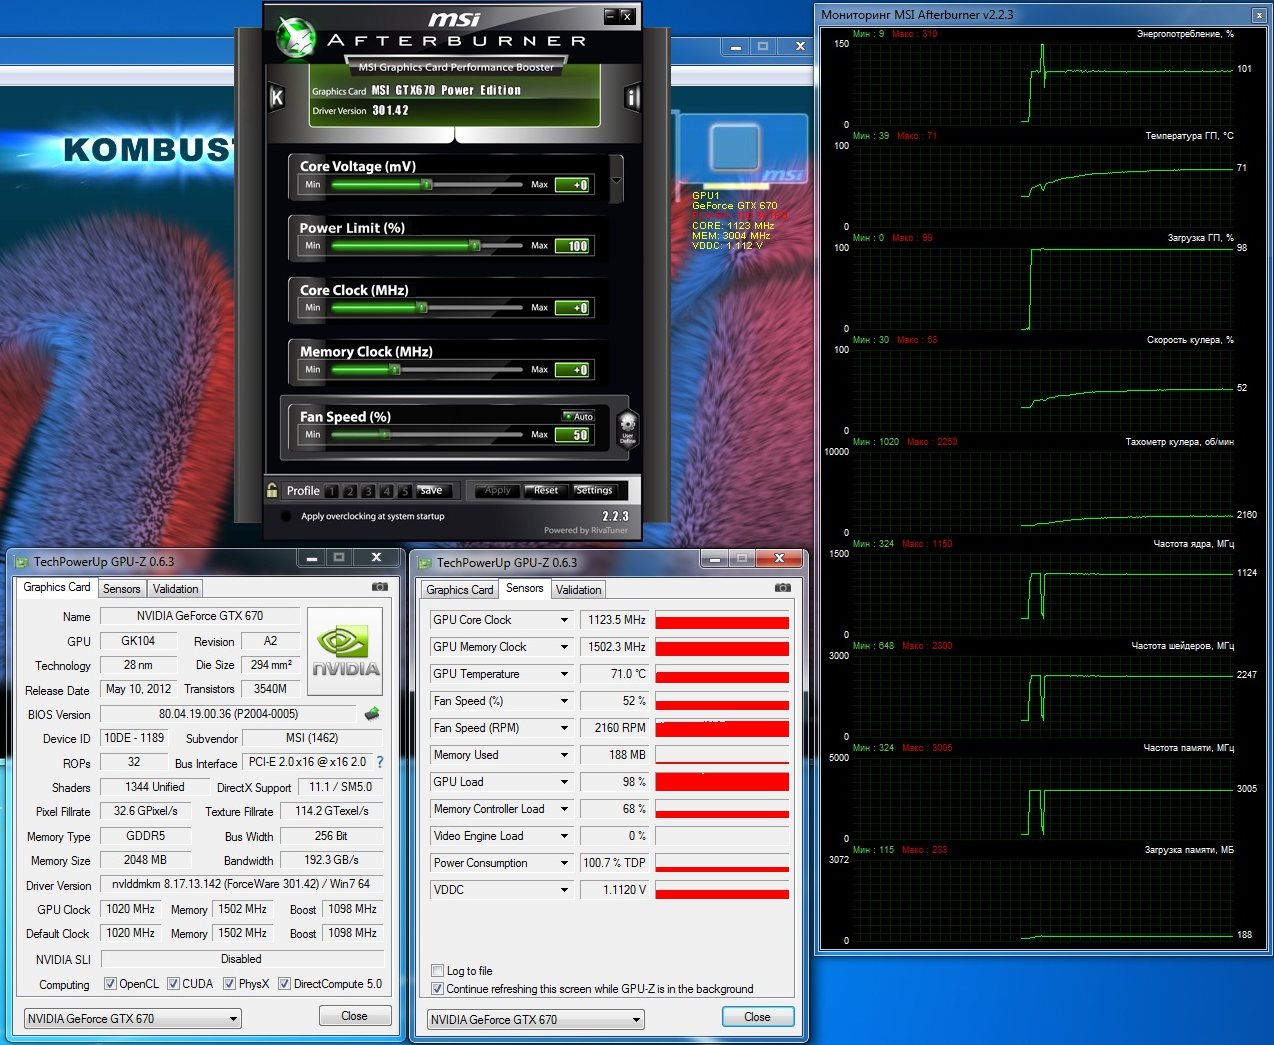Expand the Core Voltage panel arrow
The width and height of the screenshot is (1274, 1045).
pyautogui.click(x=616, y=181)
